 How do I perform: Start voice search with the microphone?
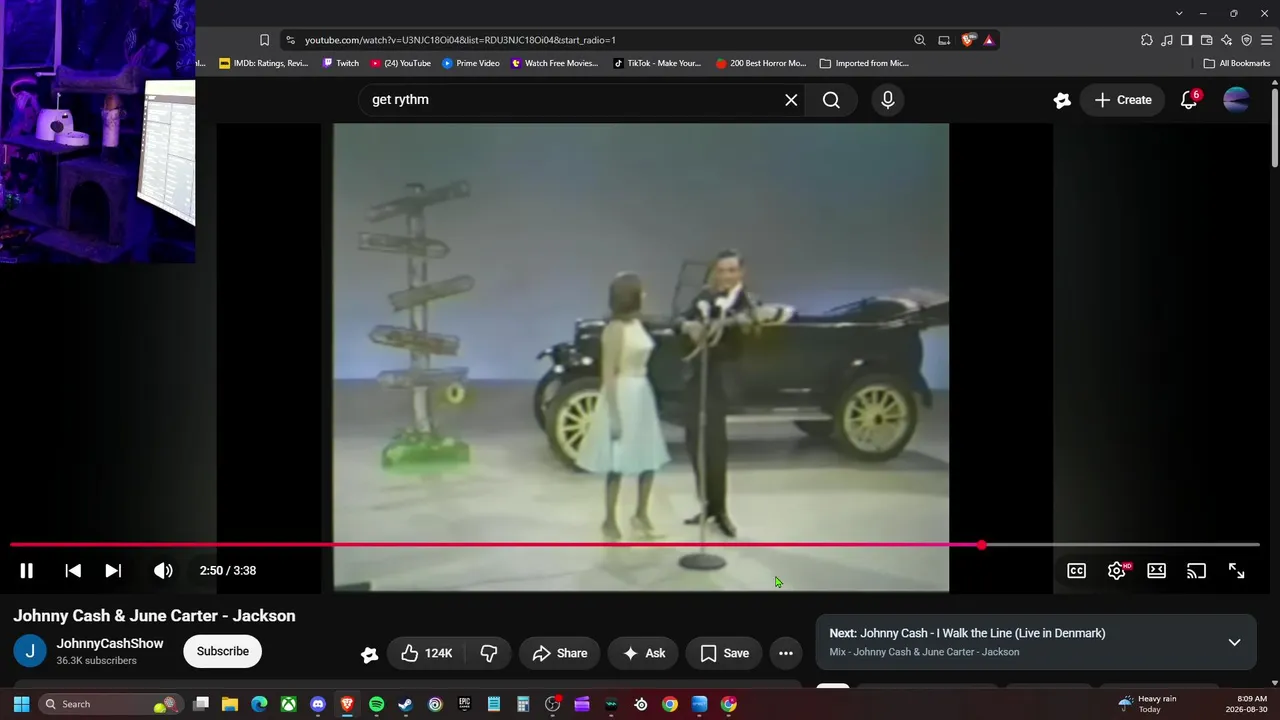coord(887,100)
